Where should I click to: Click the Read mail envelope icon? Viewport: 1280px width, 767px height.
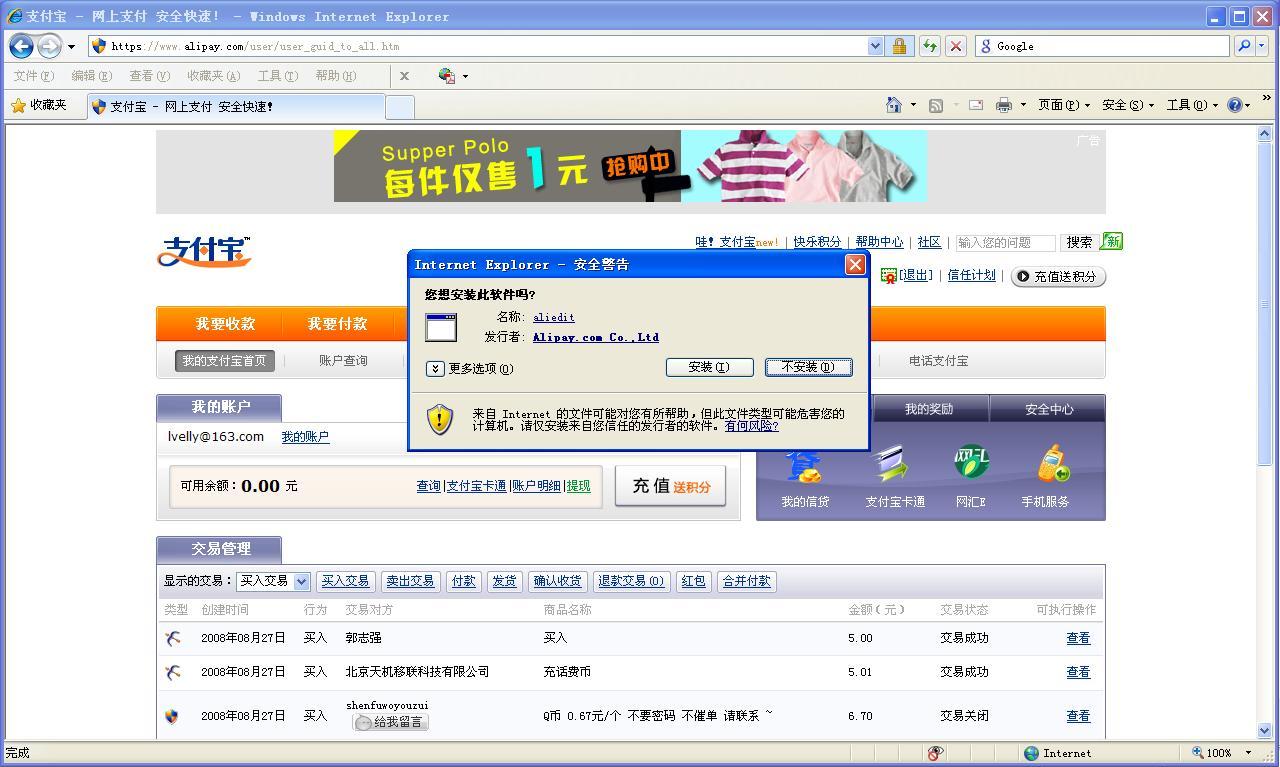tap(975, 105)
